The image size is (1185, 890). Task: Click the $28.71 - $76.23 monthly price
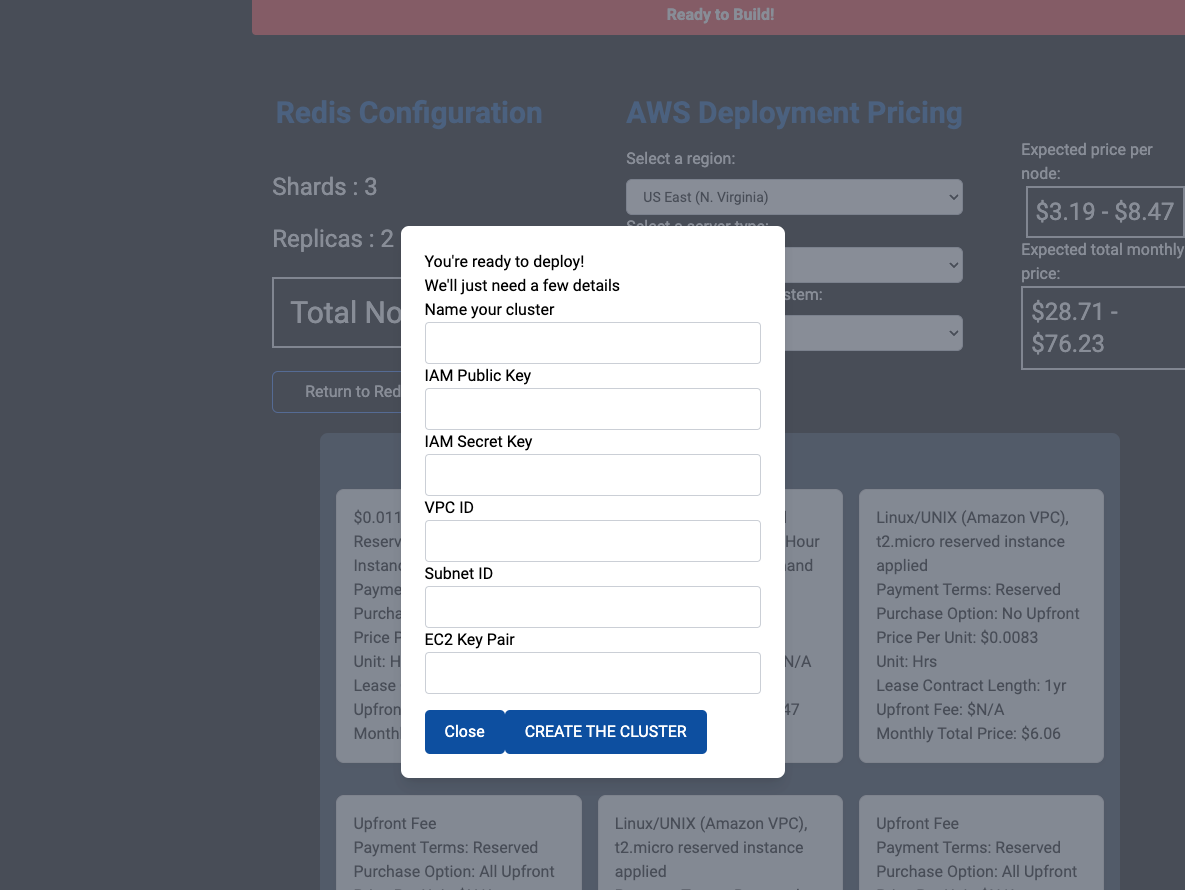pyautogui.click(x=1103, y=328)
